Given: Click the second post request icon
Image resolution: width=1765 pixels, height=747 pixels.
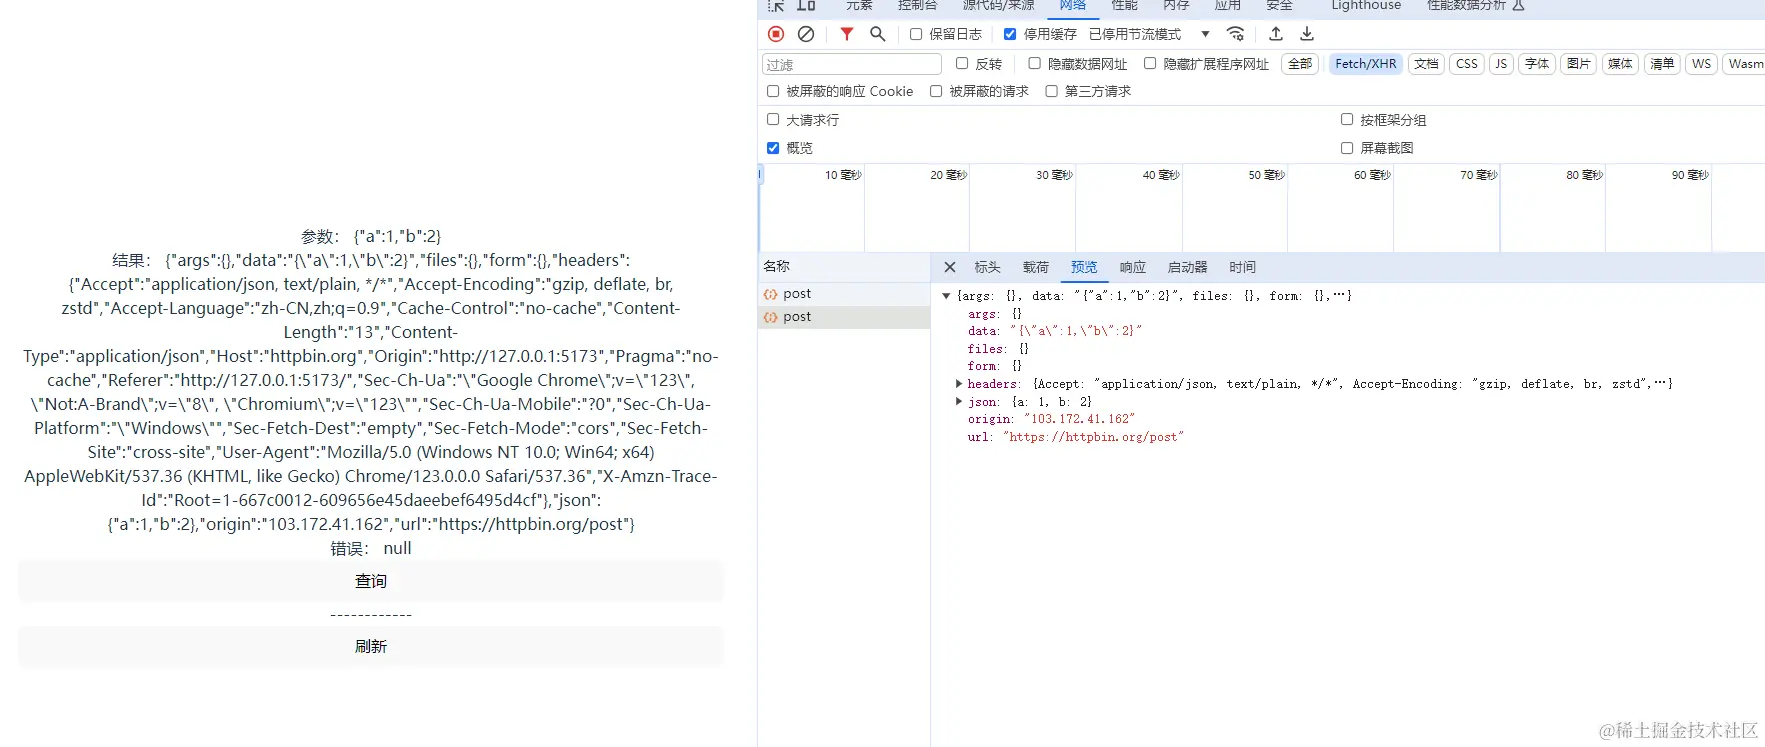Looking at the screenshot, I should tap(771, 317).
